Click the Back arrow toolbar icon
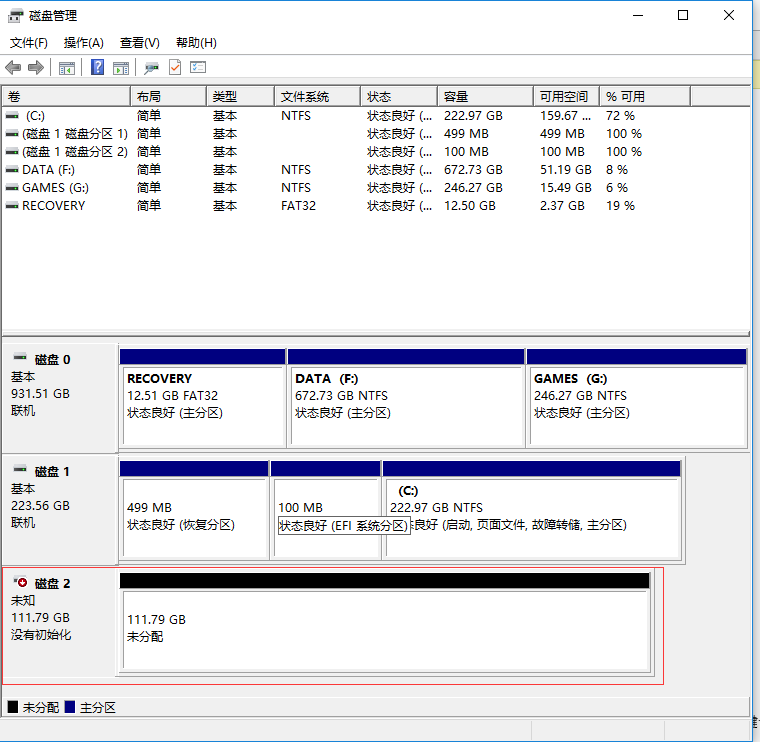Image resolution: width=760 pixels, height=742 pixels. pyautogui.click(x=13, y=67)
